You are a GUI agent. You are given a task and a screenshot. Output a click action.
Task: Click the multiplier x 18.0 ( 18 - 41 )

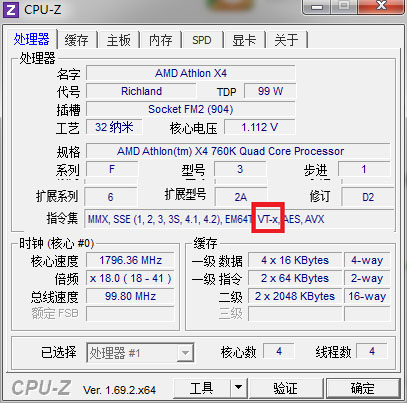click(130, 278)
